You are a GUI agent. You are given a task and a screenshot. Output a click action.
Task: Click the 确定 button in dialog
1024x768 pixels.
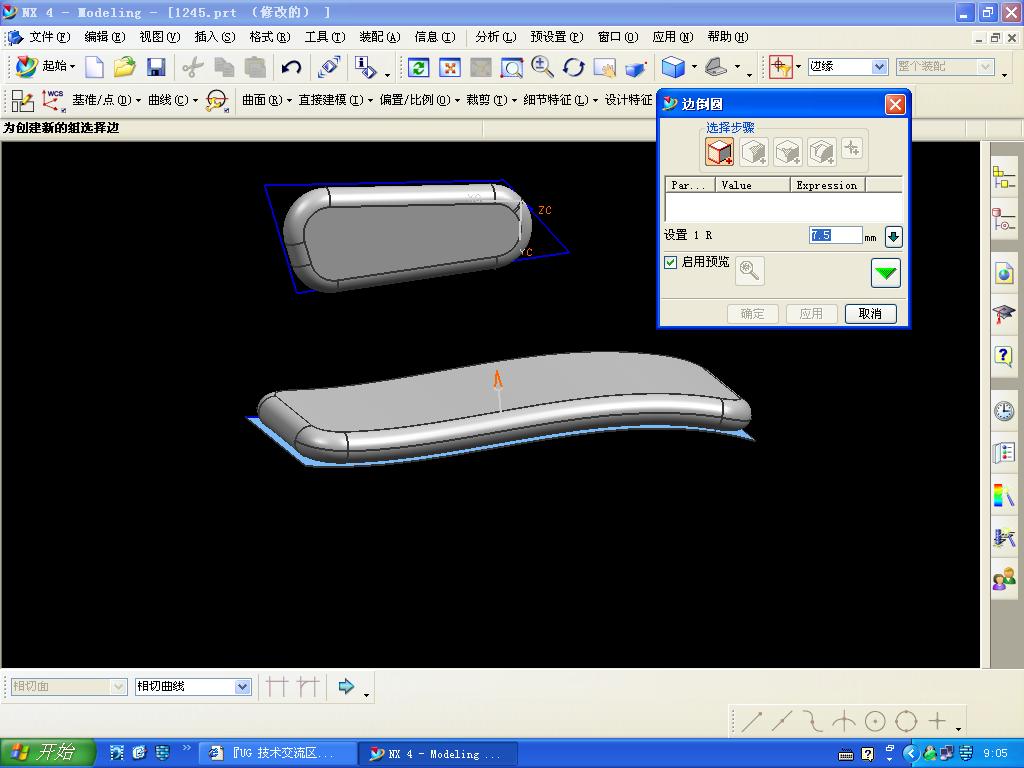pos(752,313)
